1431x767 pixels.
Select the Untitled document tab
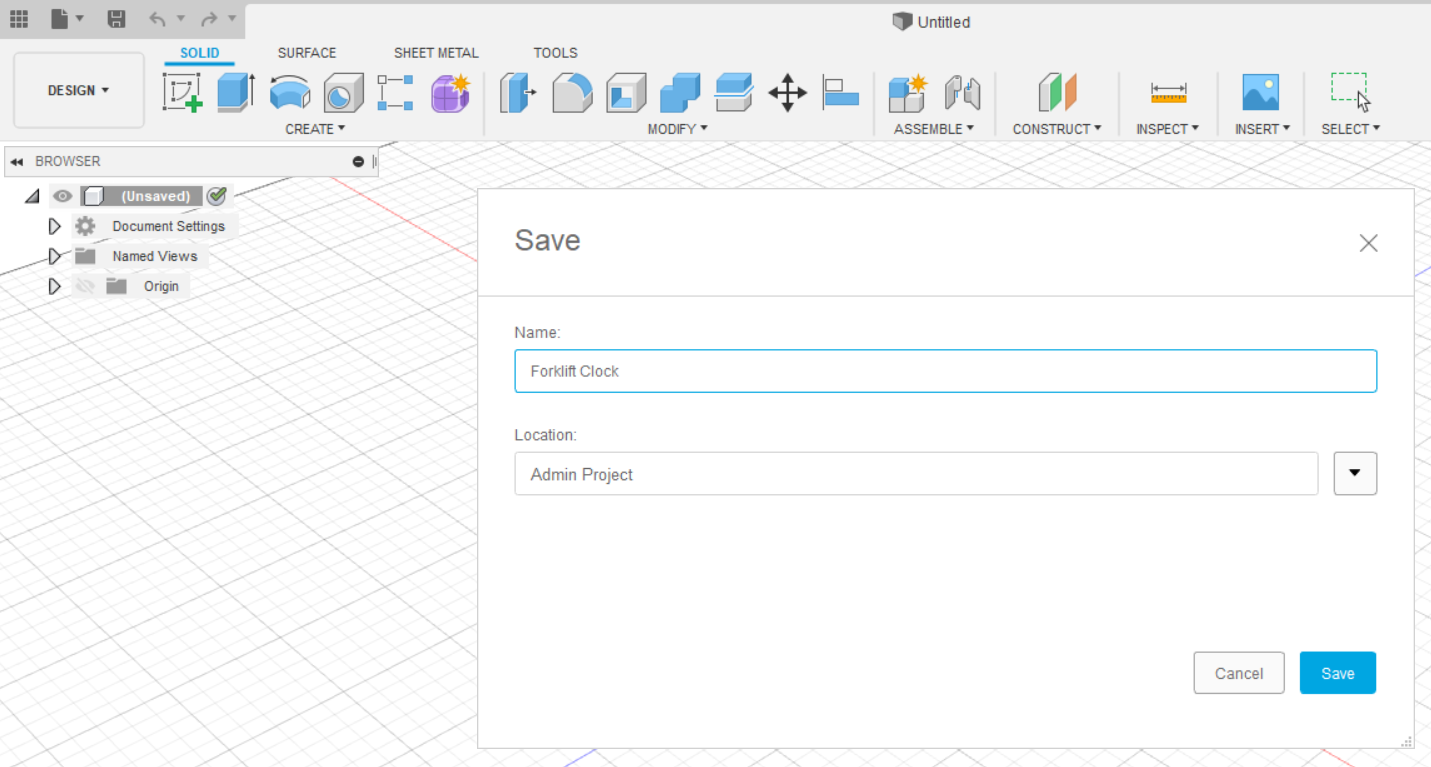[x=931, y=22]
